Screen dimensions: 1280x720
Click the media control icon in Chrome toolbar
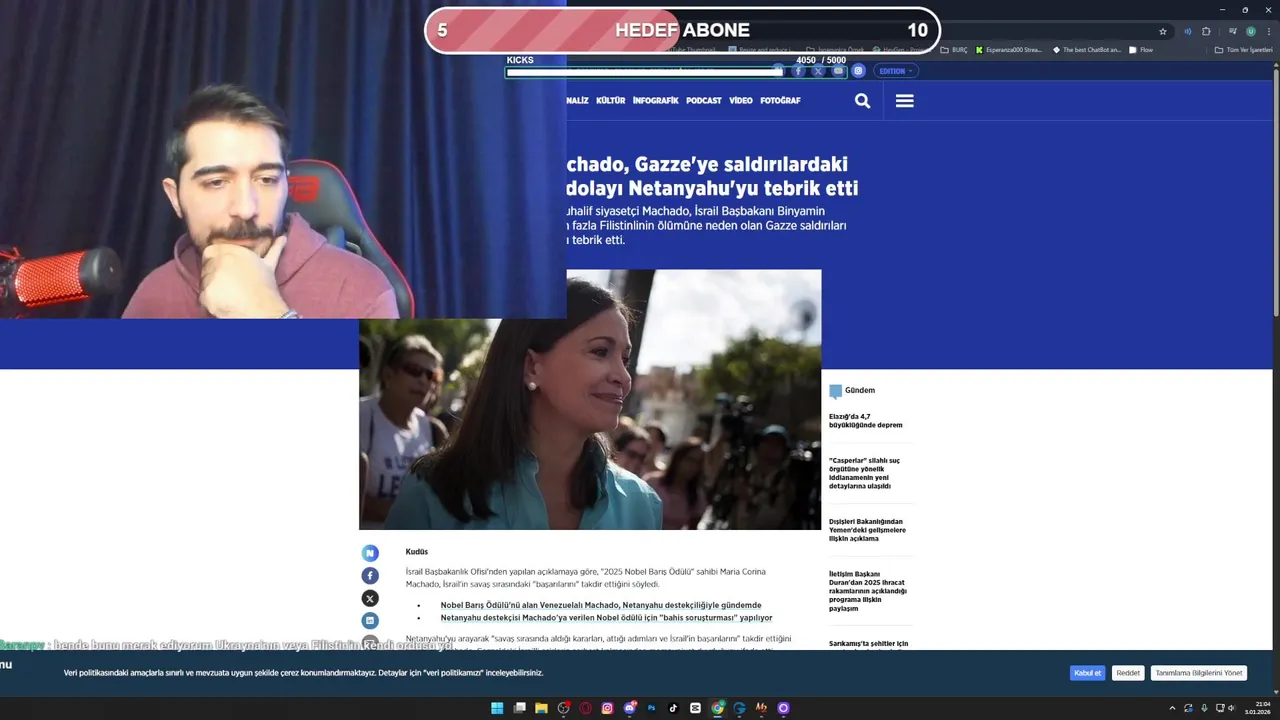[x=1233, y=31]
